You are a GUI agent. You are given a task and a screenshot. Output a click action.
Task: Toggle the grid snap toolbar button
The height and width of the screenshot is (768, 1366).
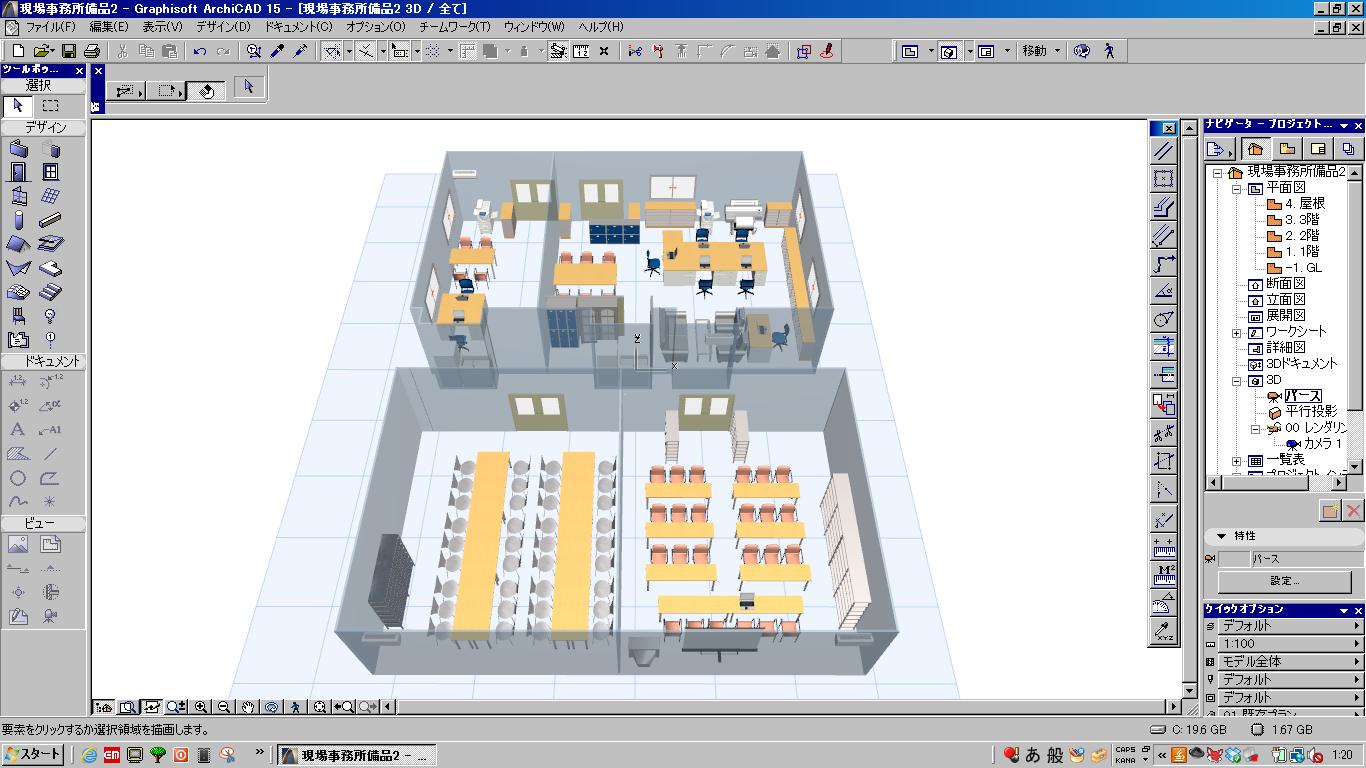click(x=433, y=51)
